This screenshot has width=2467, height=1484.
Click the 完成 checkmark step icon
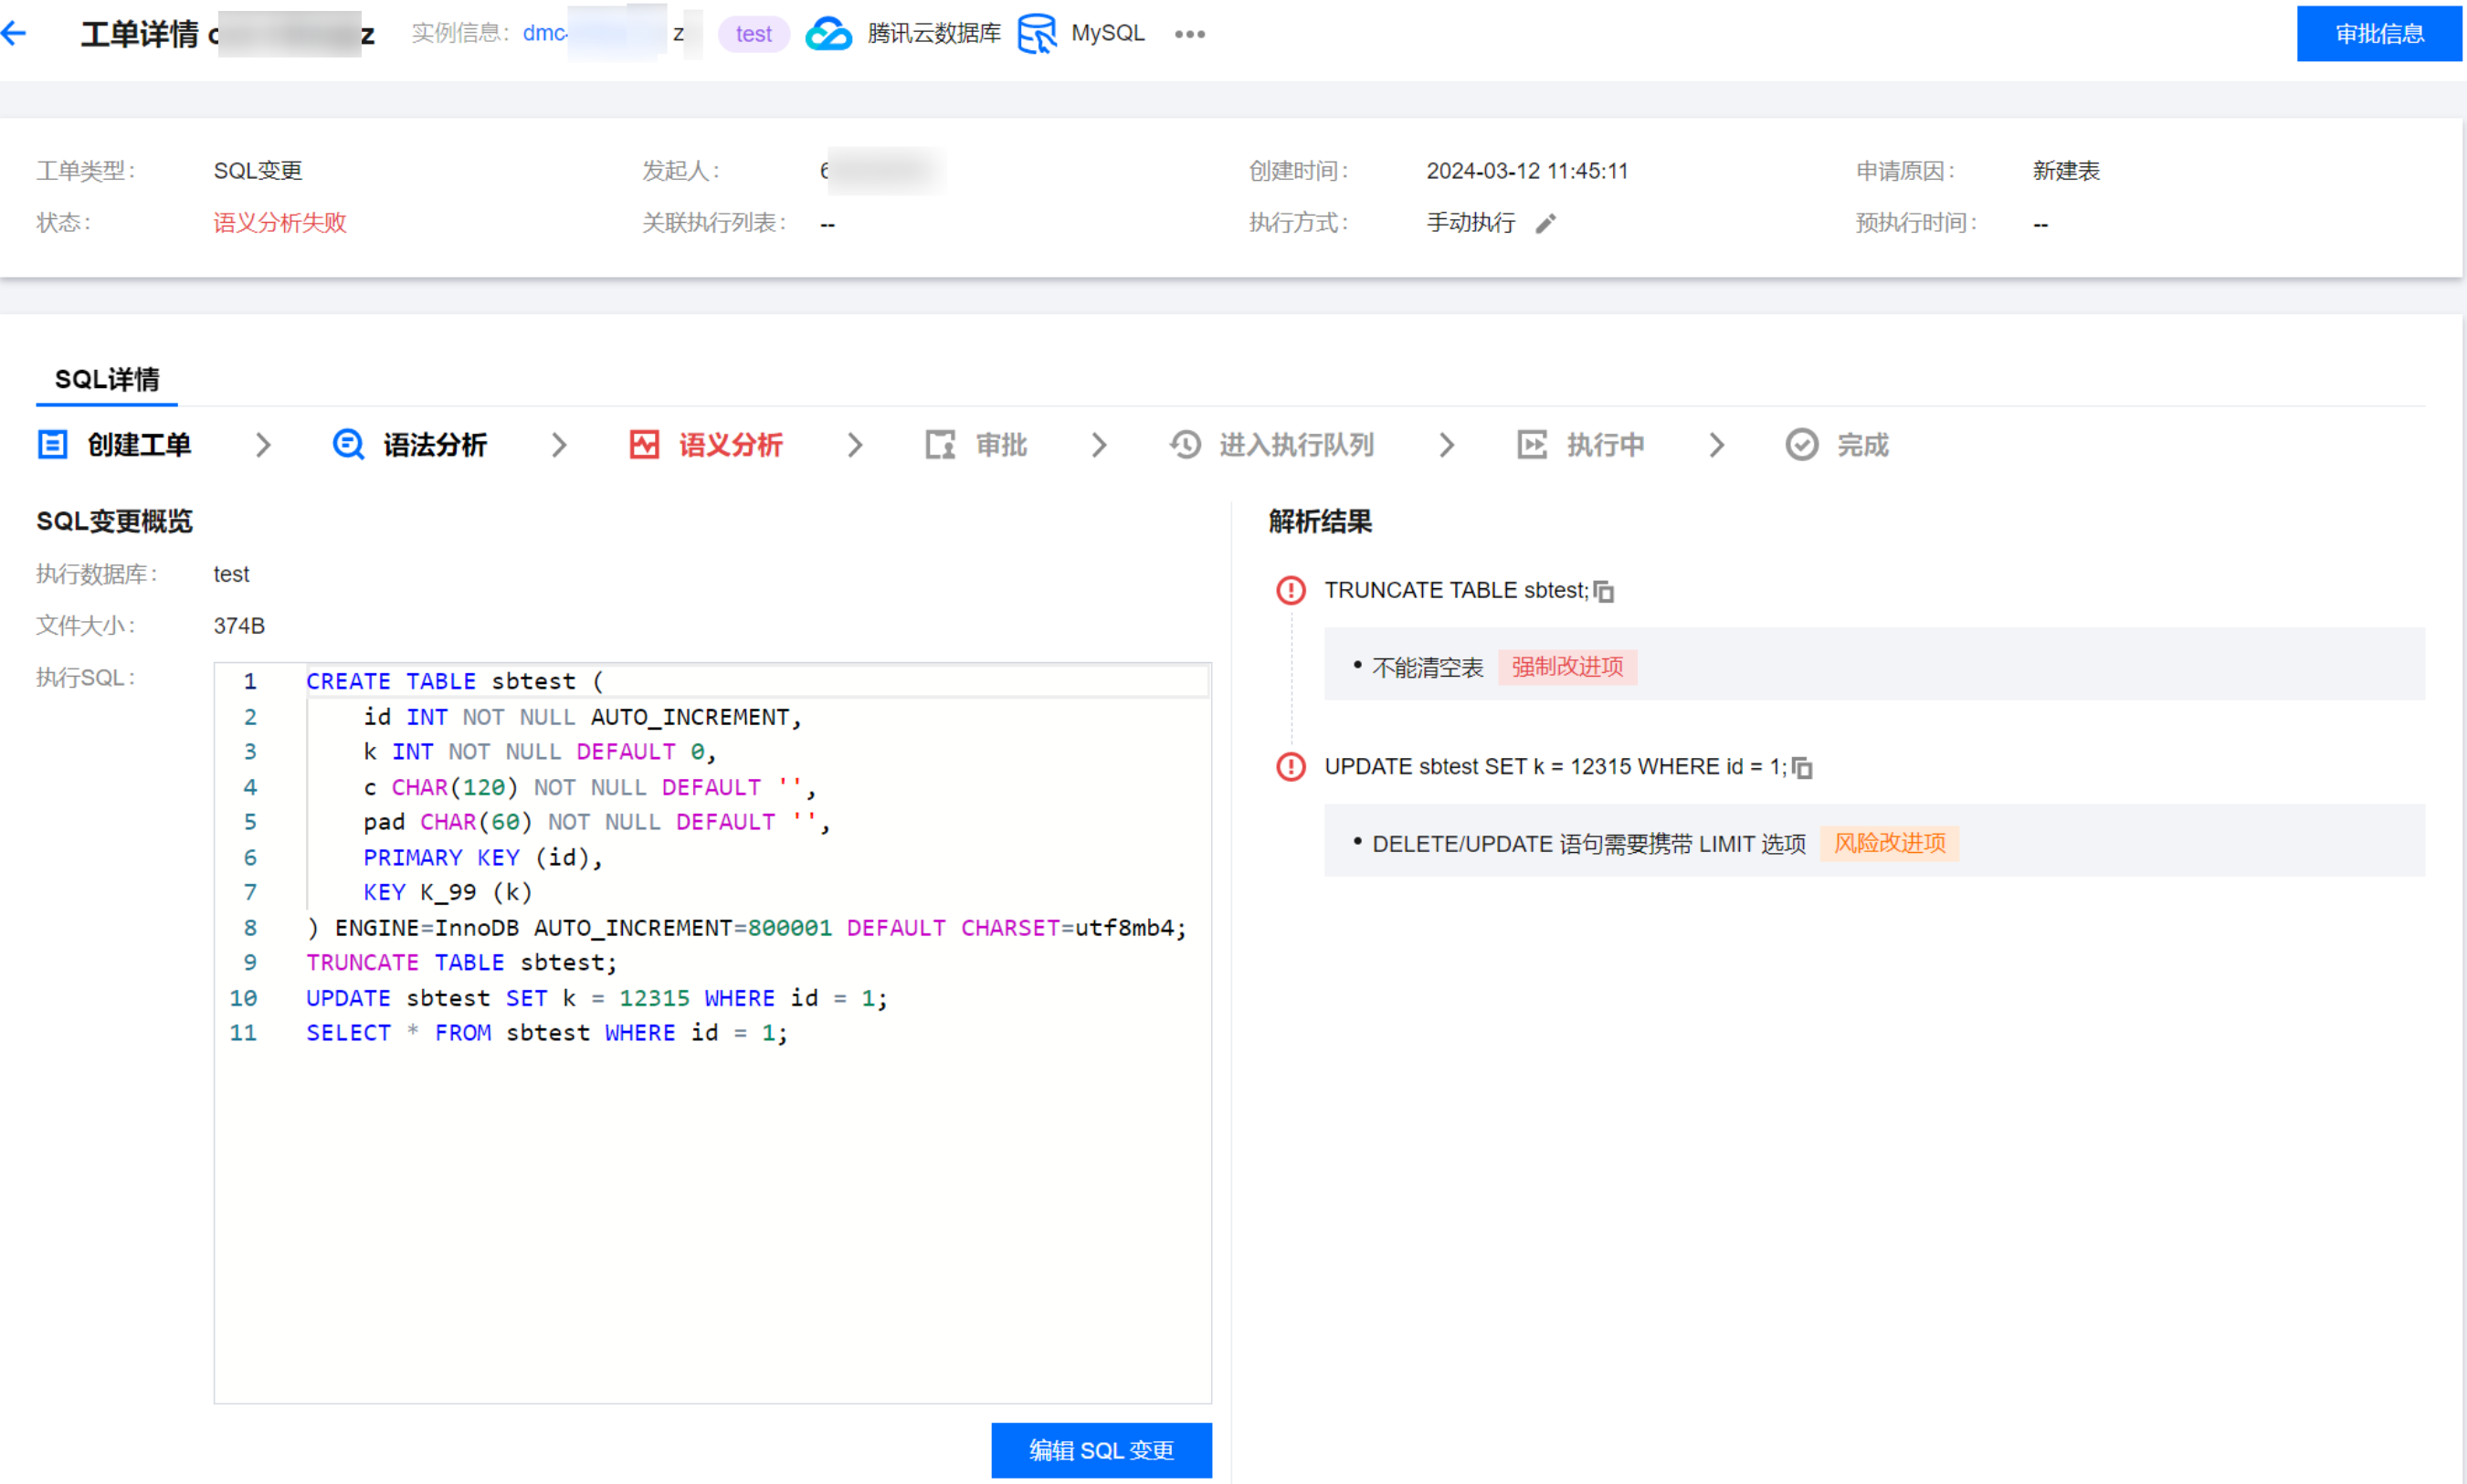(x=1802, y=444)
